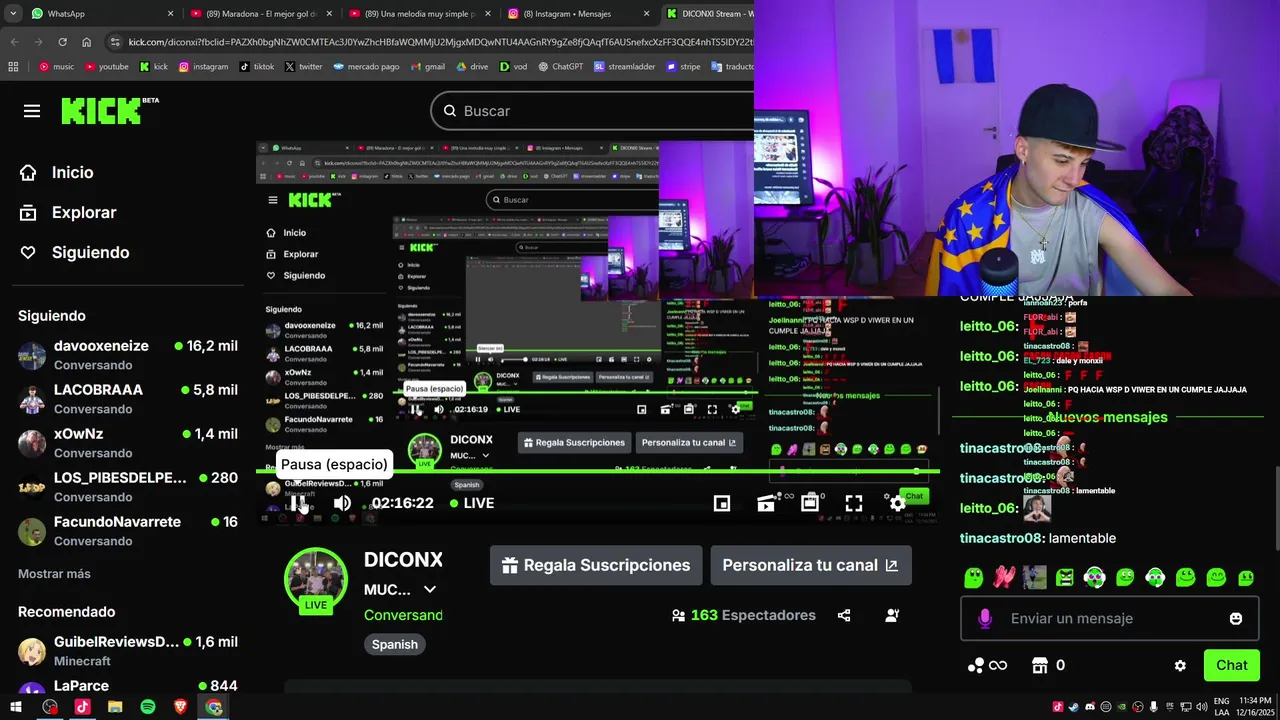Toggle mini player mode icon
Image resolution: width=1280 pixels, height=720 pixels.
(722, 503)
